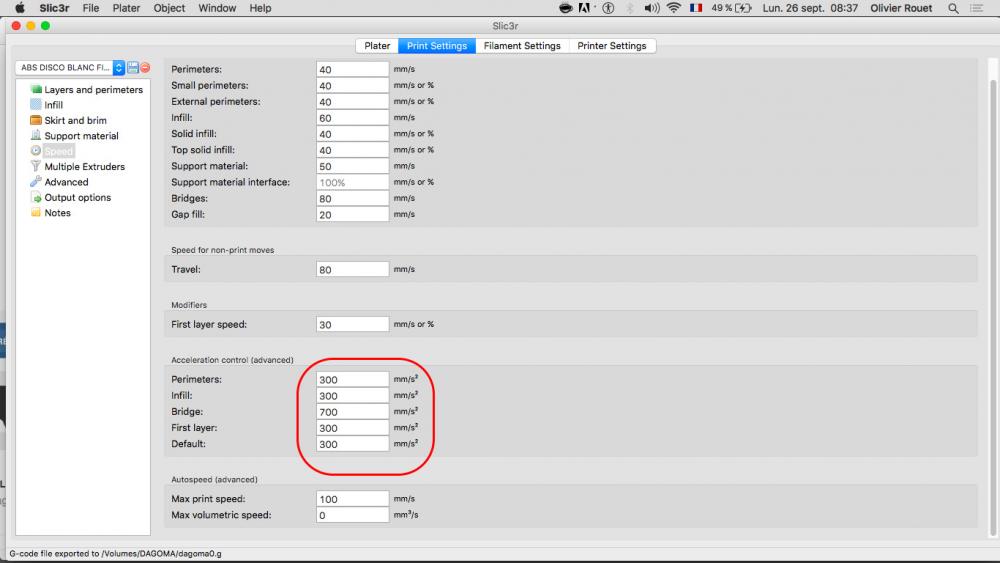Edit the Max volumetric speed field
The image size is (1000, 563).
click(352, 515)
